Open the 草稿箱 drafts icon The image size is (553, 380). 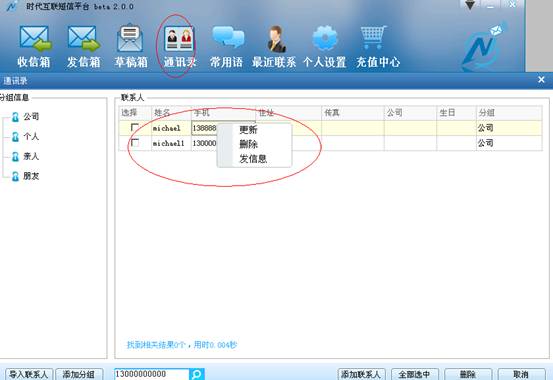pyautogui.click(x=130, y=38)
